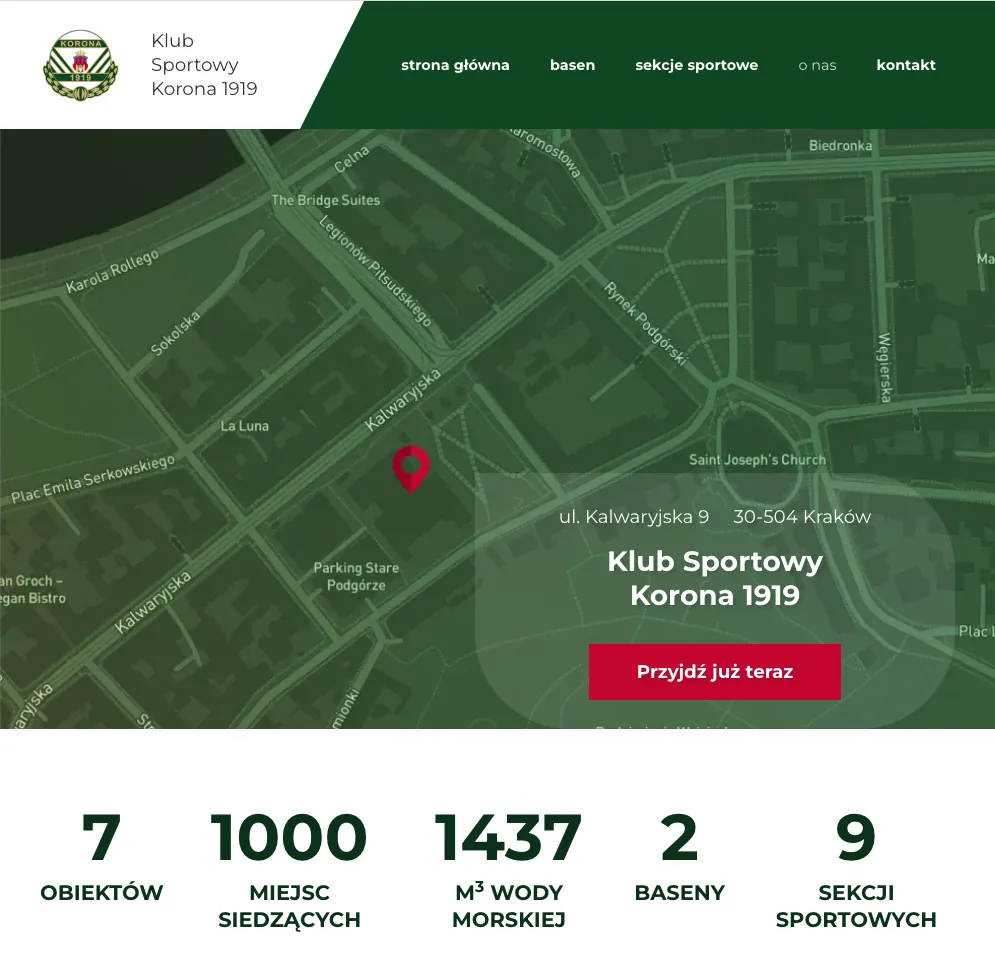Click the "1000 MIEJSC SIEDZĄCYCH" statistic

(x=289, y=870)
